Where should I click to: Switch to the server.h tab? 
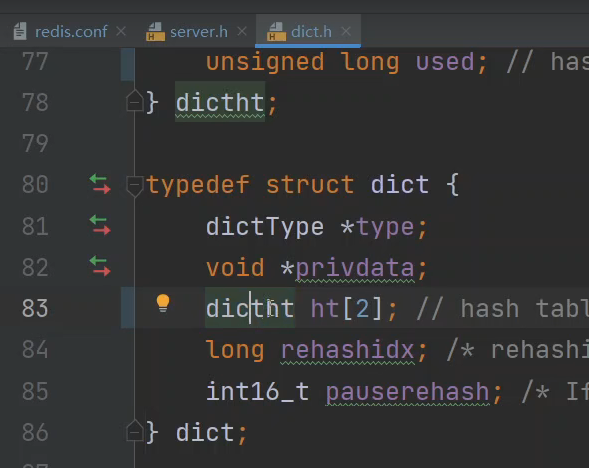coord(199,32)
